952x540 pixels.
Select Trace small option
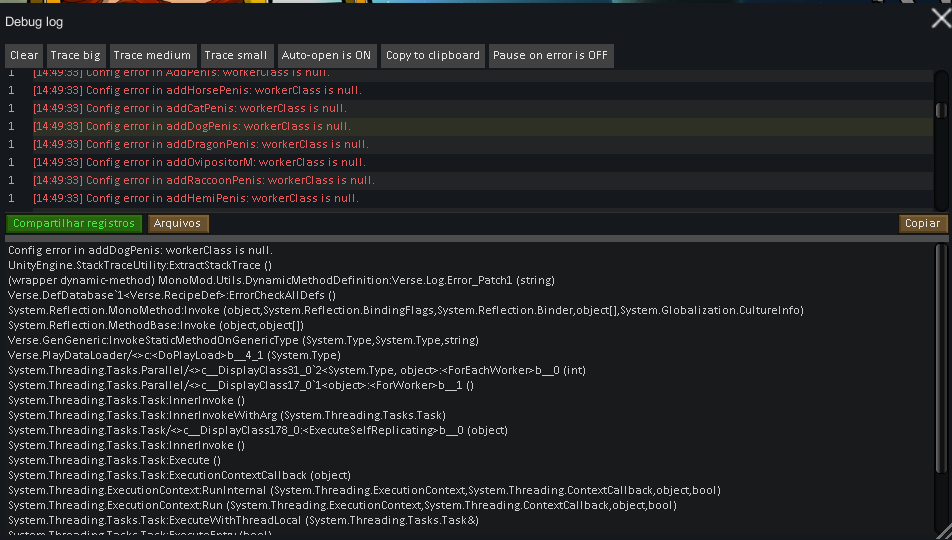236,55
